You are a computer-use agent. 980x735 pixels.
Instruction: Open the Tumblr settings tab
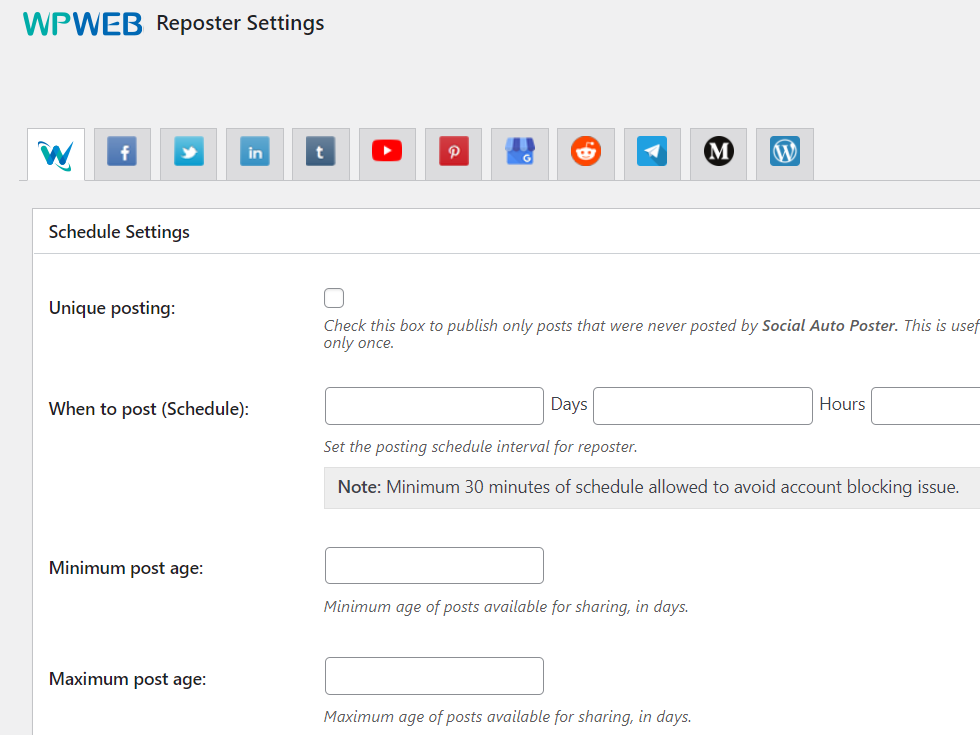pyautogui.click(x=321, y=154)
